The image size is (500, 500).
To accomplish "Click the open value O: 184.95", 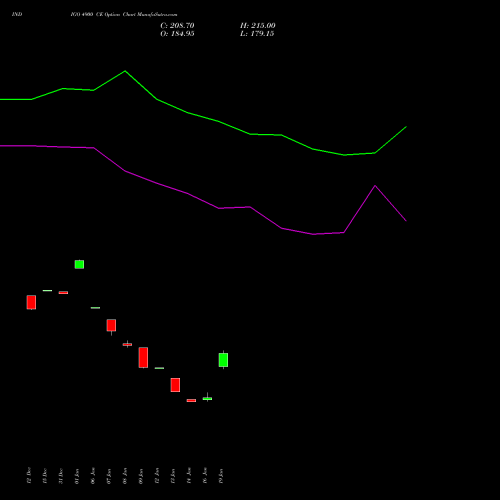I will pyautogui.click(x=177, y=34).
